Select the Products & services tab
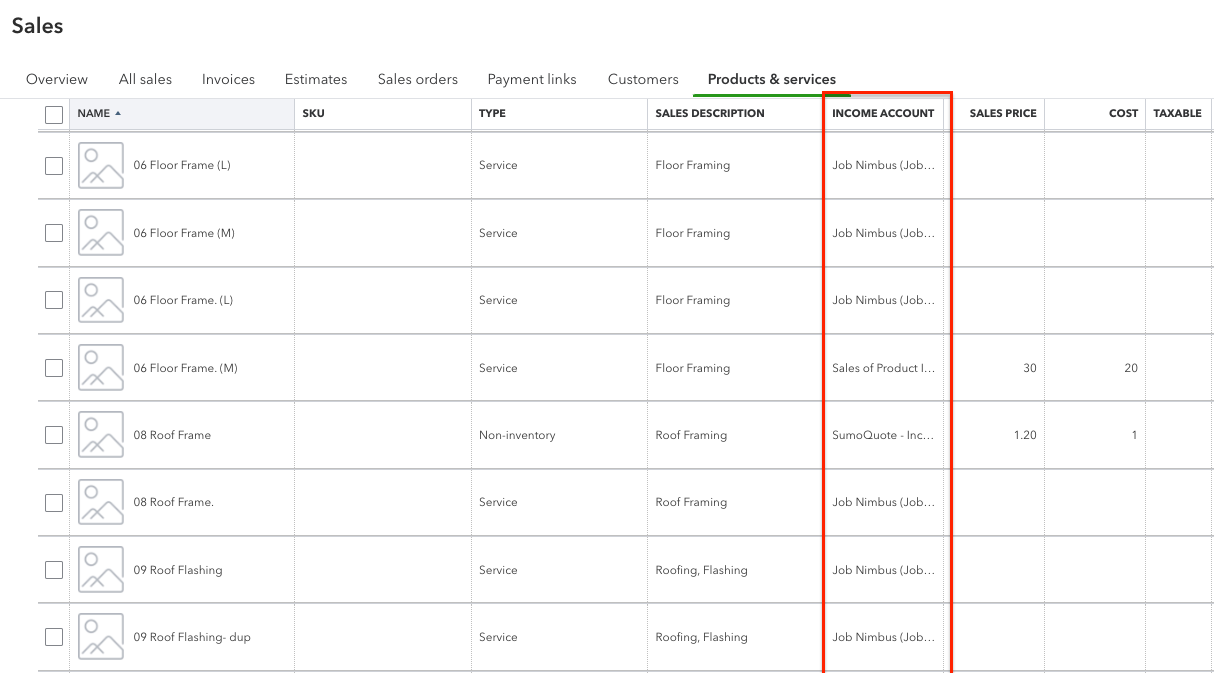This screenshot has height=673, width=1214. (x=772, y=79)
